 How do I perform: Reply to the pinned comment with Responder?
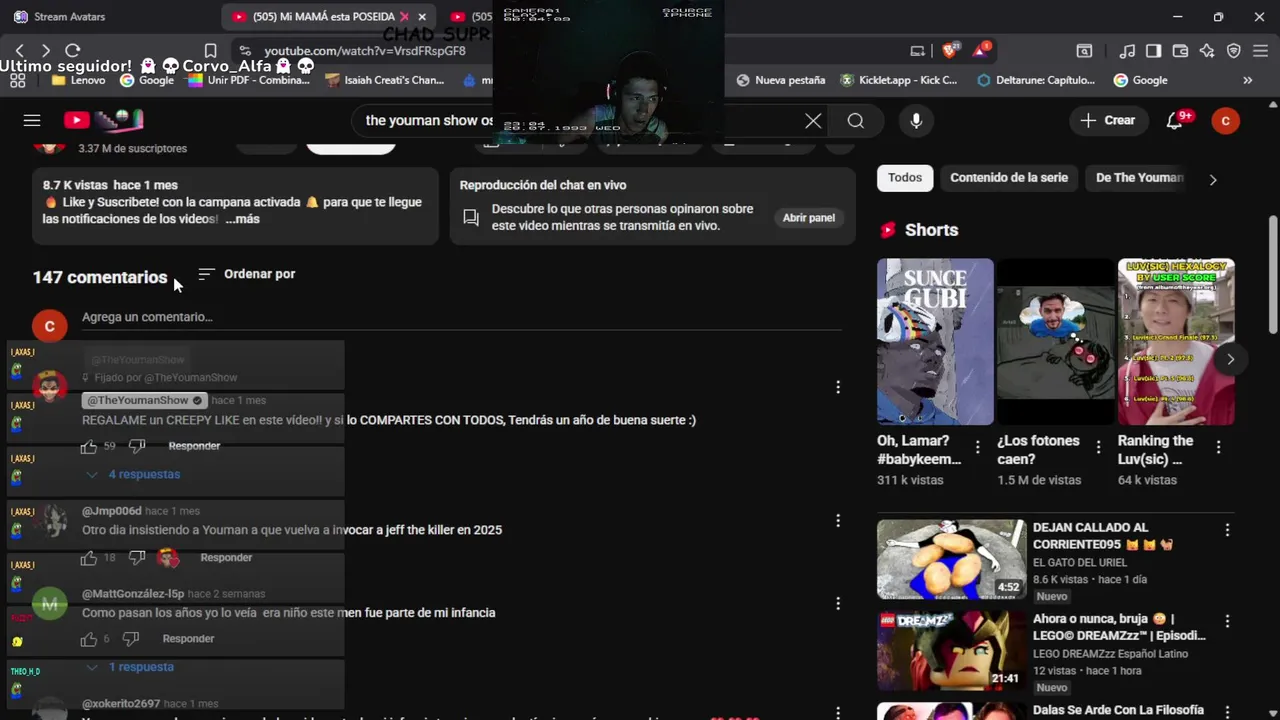tap(194, 446)
